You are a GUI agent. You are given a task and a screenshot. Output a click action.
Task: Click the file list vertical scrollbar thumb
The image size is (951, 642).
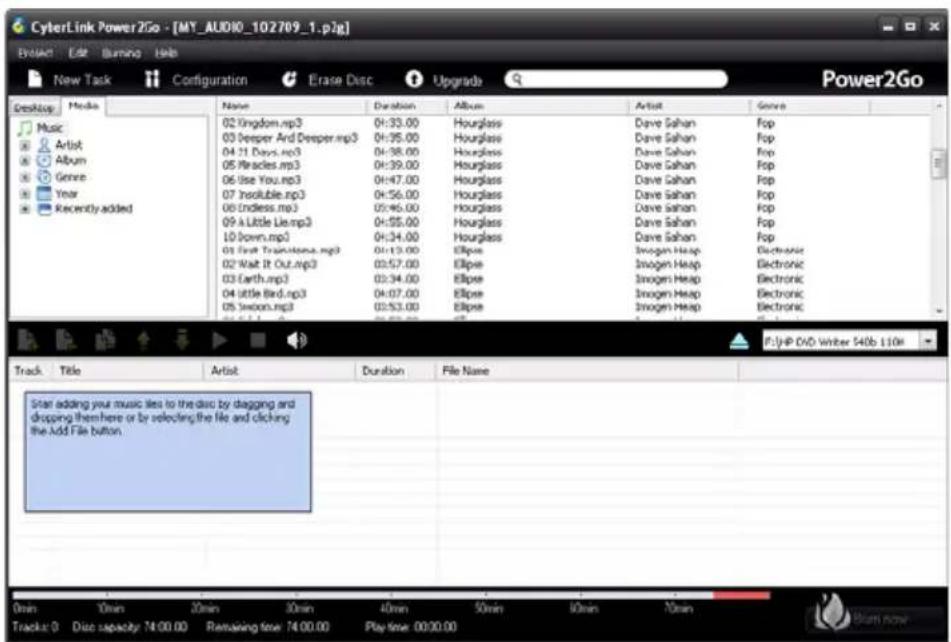[938, 162]
